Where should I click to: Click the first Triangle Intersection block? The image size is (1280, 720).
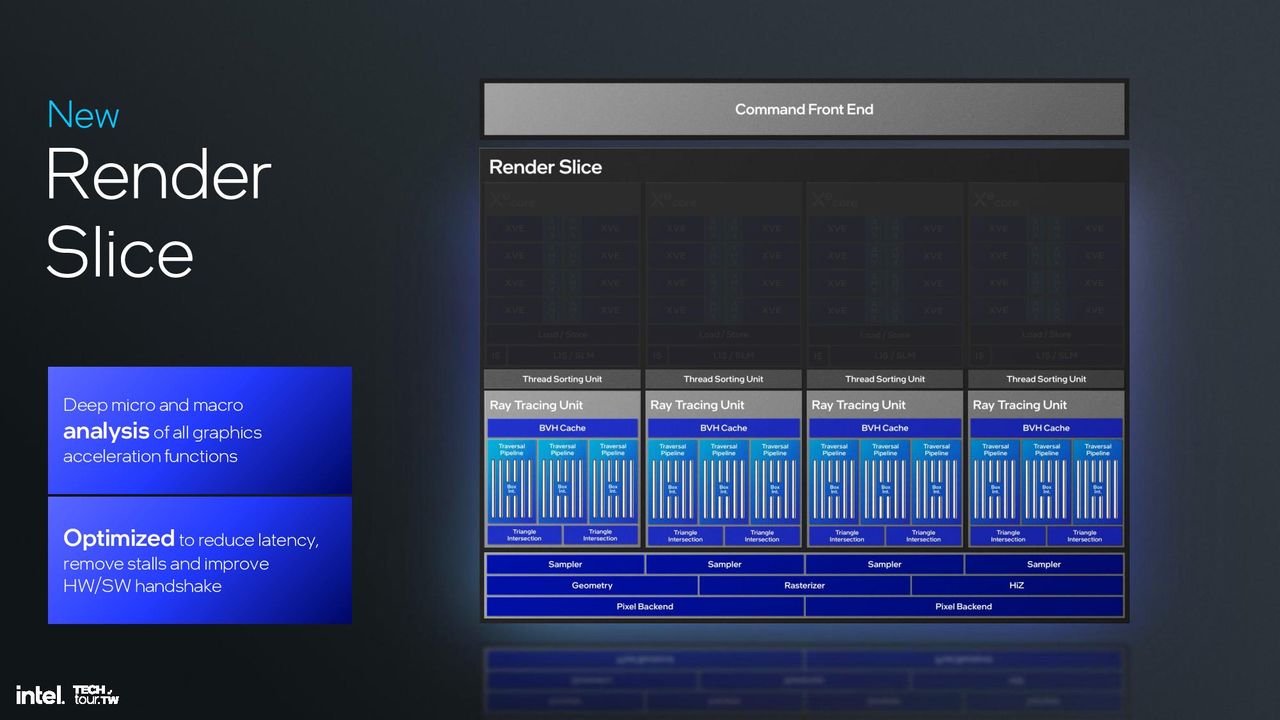point(524,535)
